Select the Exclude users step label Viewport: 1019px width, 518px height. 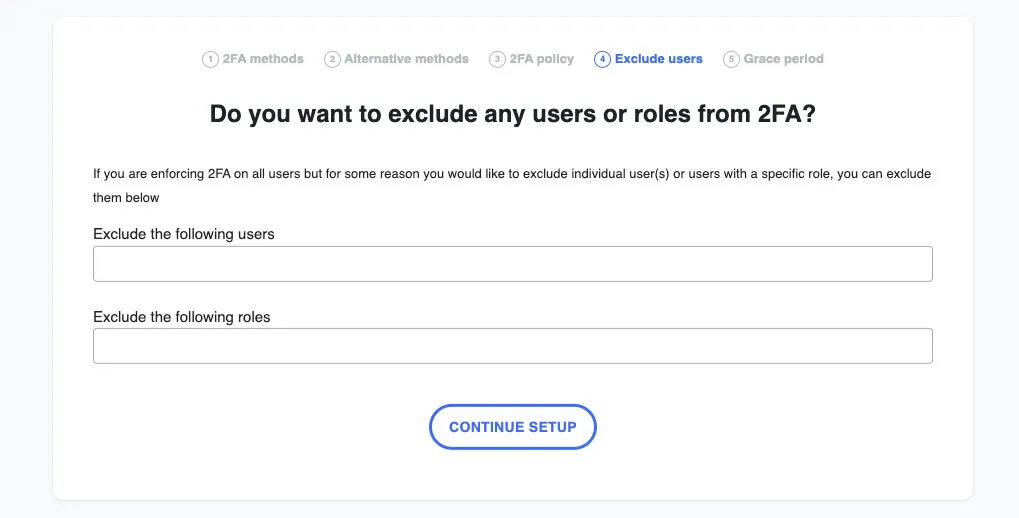click(x=658, y=59)
